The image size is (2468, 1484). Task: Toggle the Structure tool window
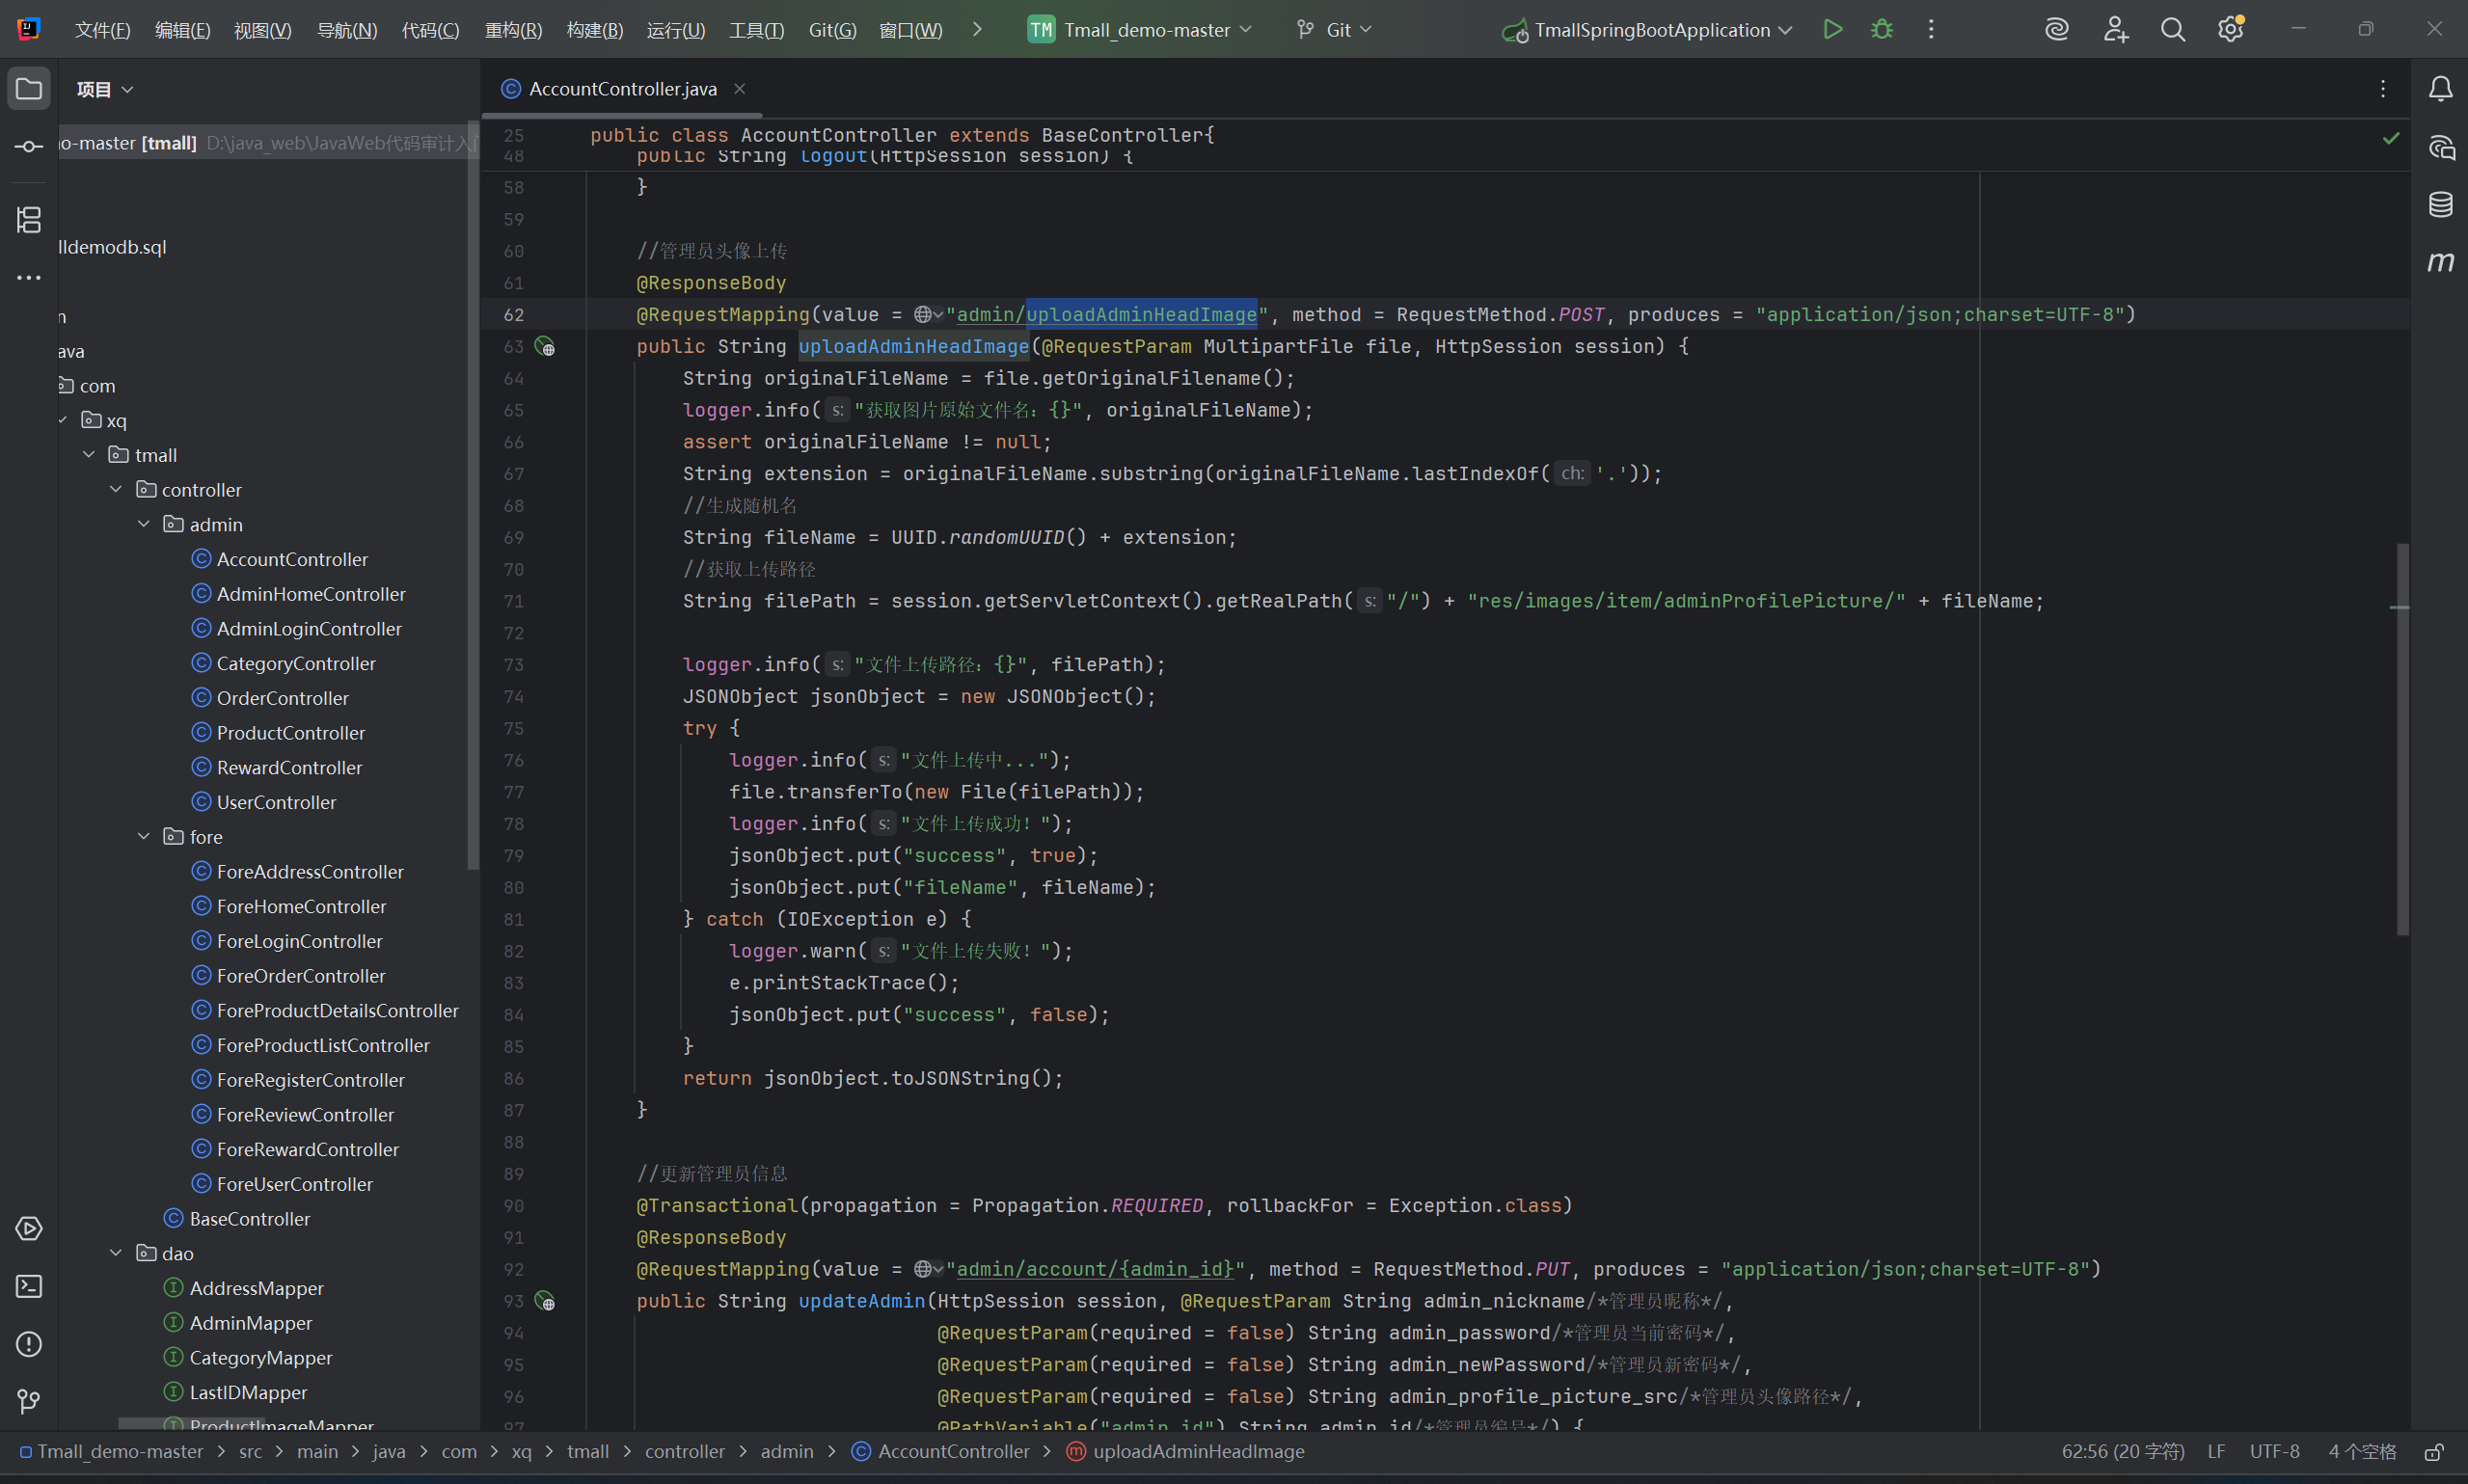(29, 219)
